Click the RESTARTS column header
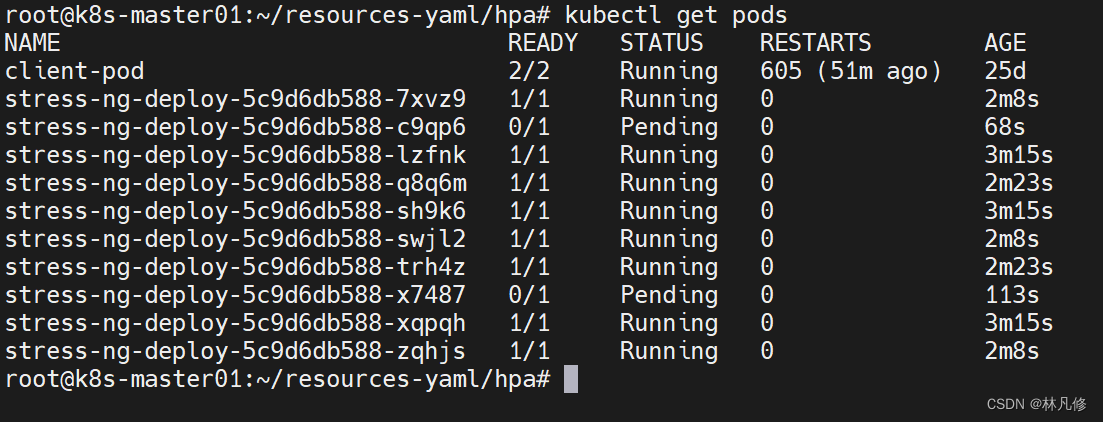The height and width of the screenshot is (422, 1103). click(815, 43)
